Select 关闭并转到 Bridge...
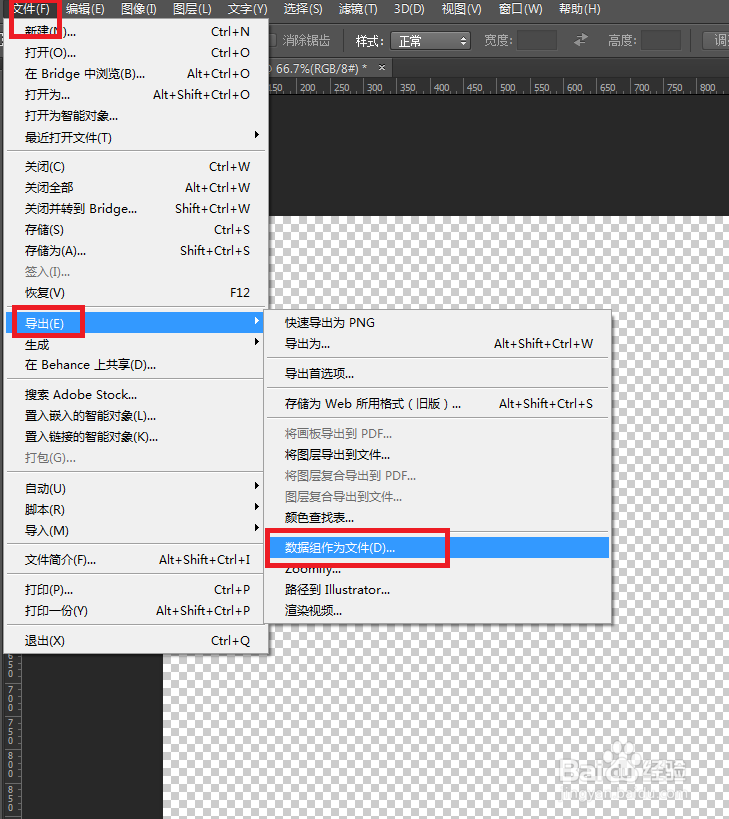This screenshot has width=729, height=819. (x=136, y=208)
